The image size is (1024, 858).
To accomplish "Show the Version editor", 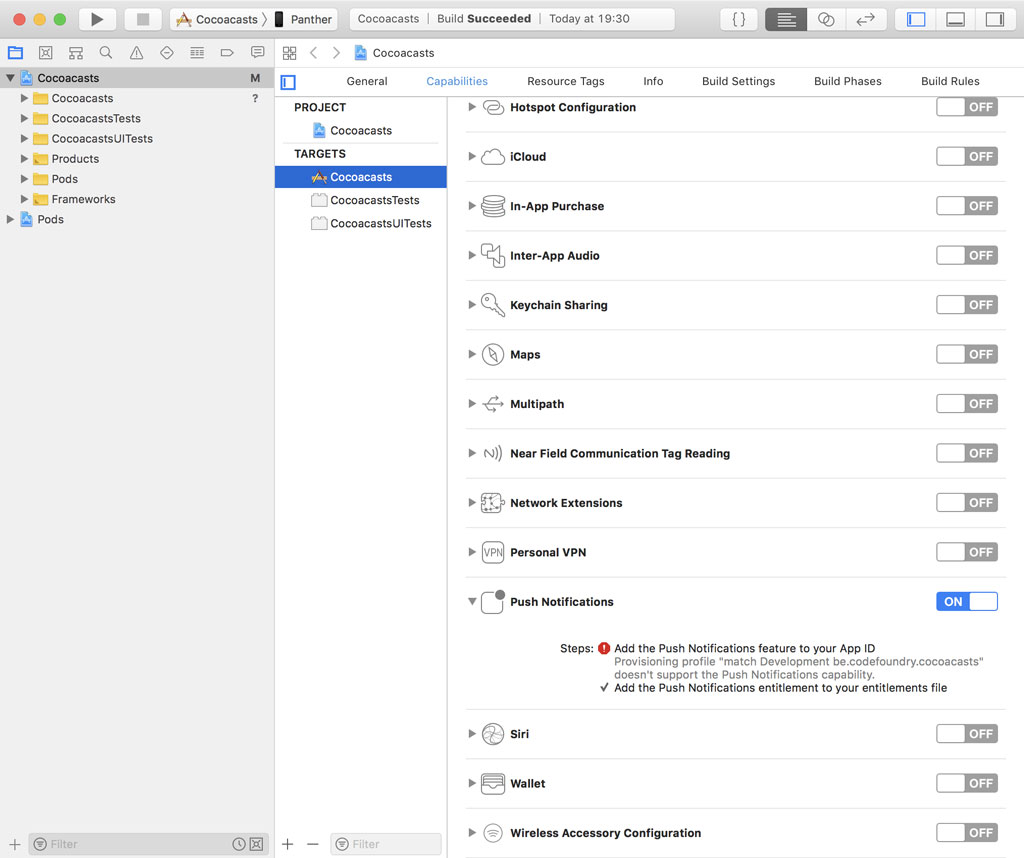I will click(865, 19).
